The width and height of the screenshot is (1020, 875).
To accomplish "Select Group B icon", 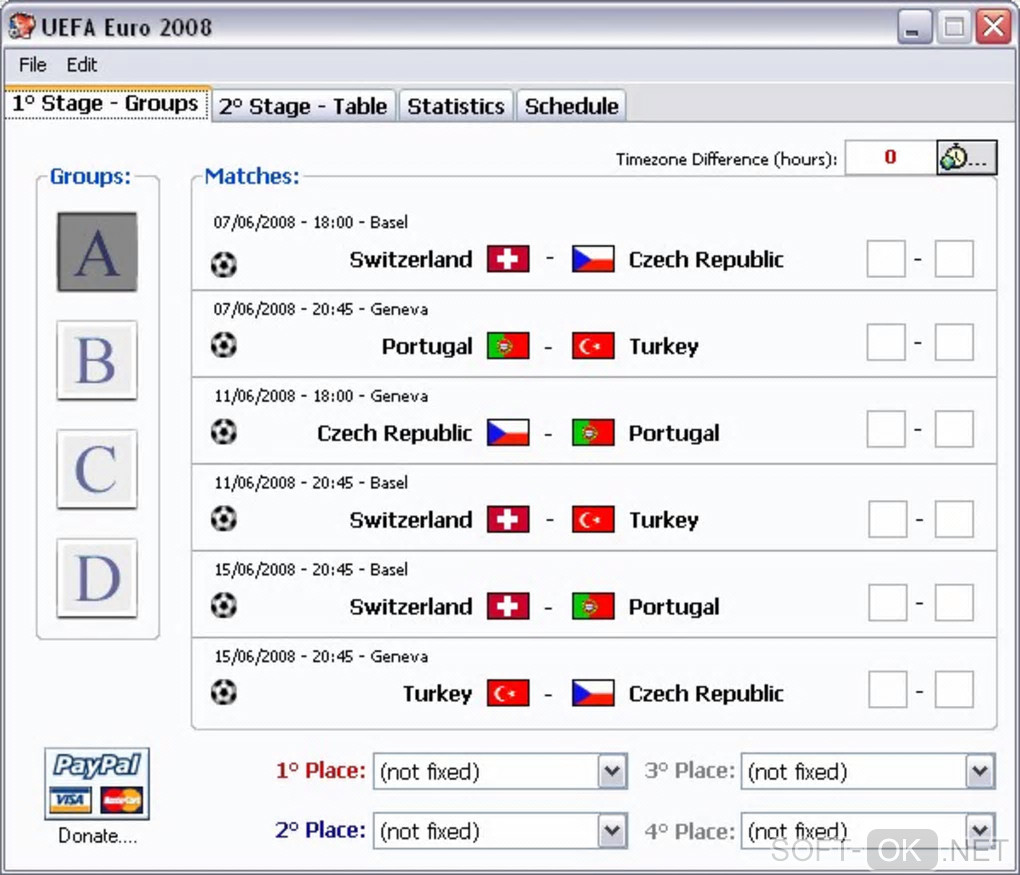I will [97, 360].
